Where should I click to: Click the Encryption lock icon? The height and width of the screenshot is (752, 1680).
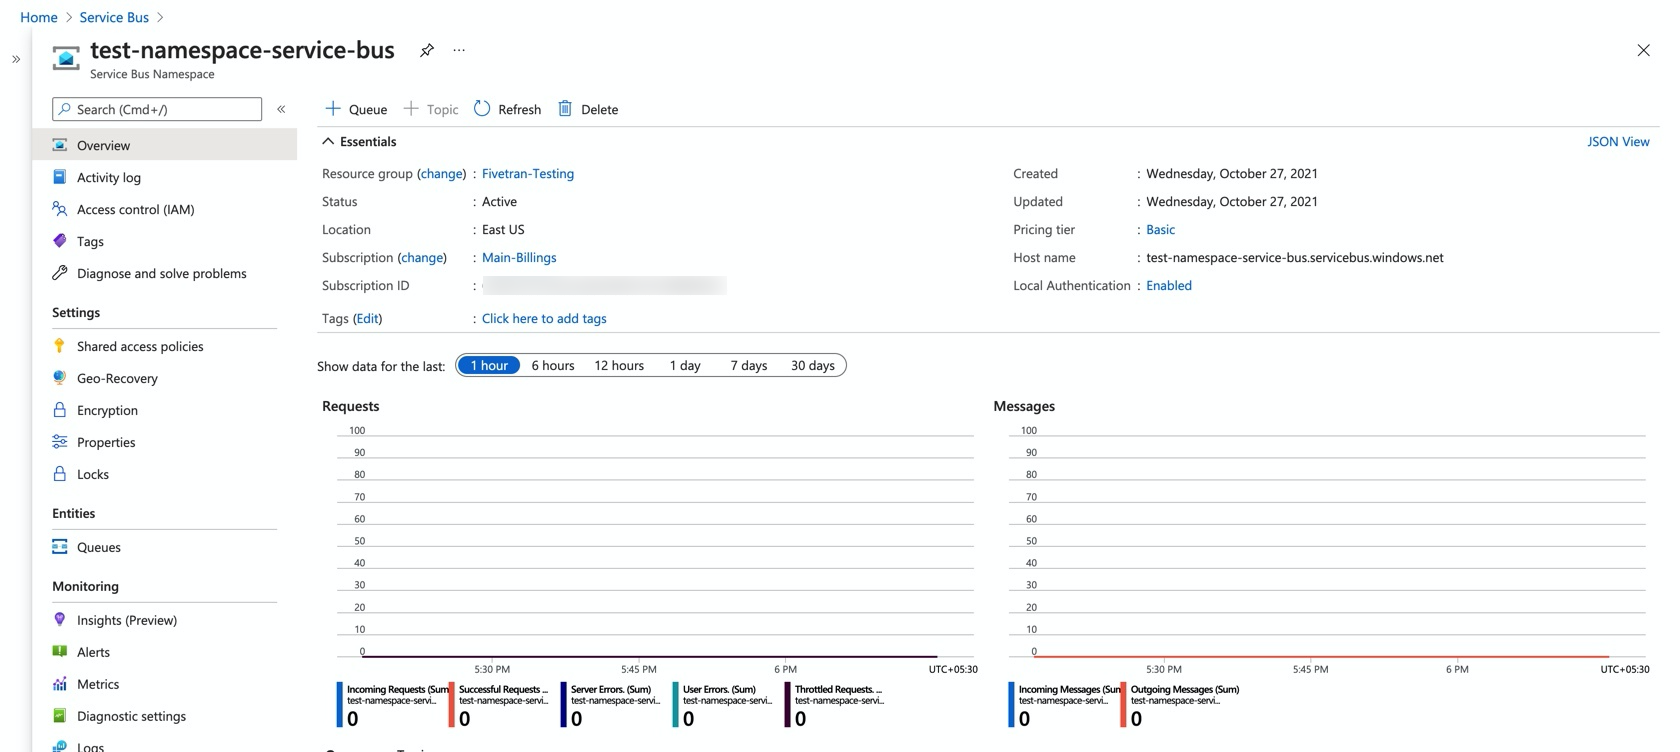pyautogui.click(x=60, y=410)
